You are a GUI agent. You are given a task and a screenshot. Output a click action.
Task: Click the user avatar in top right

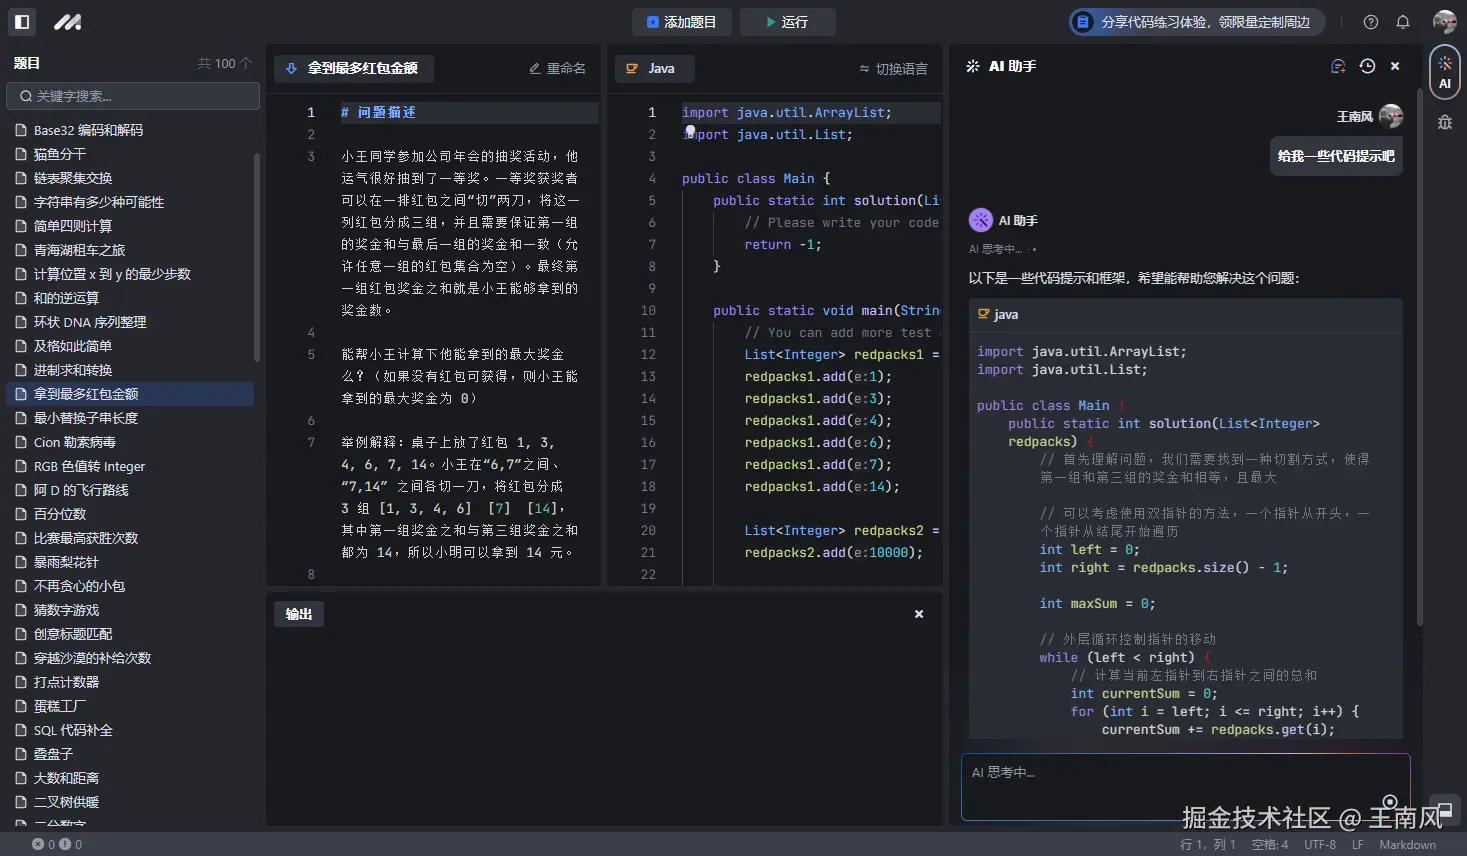1444,21
